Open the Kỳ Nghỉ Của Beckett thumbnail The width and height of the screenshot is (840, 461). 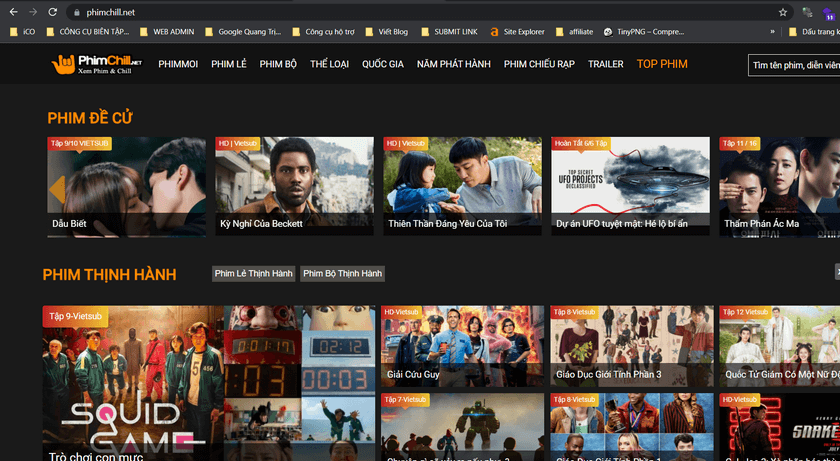(294, 186)
